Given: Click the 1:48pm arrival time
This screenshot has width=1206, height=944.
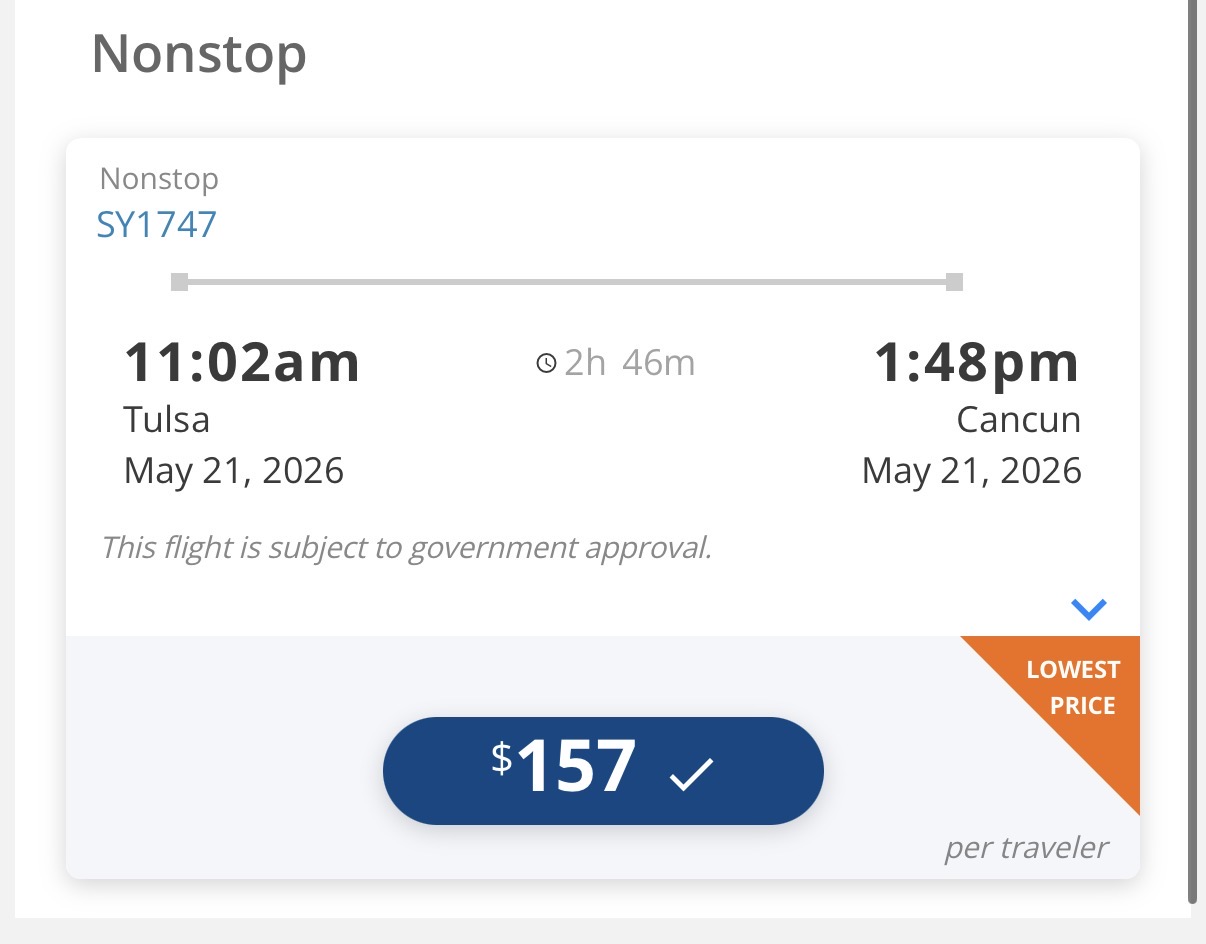Looking at the screenshot, I should [x=977, y=362].
